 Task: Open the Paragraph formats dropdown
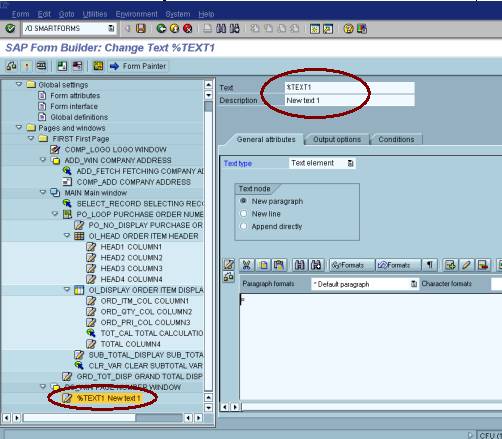(414, 284)
